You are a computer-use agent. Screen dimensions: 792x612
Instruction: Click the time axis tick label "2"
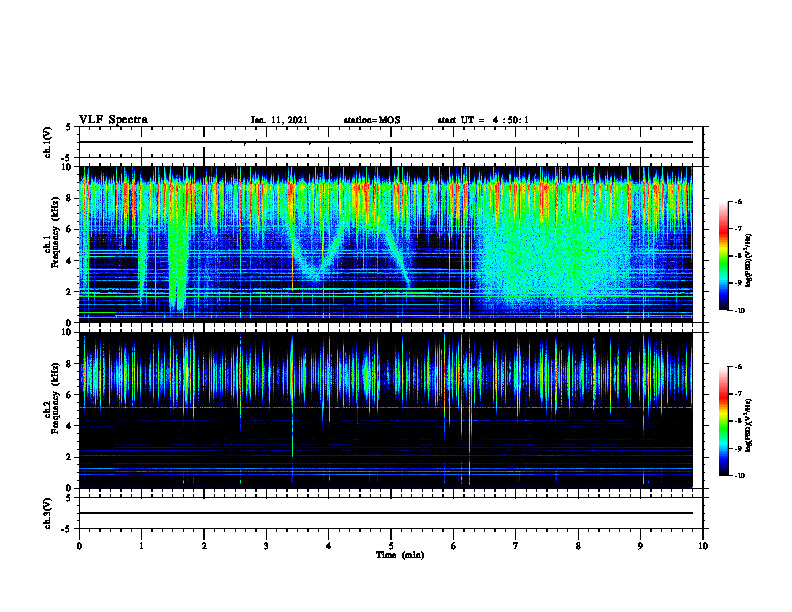(204, 545)
